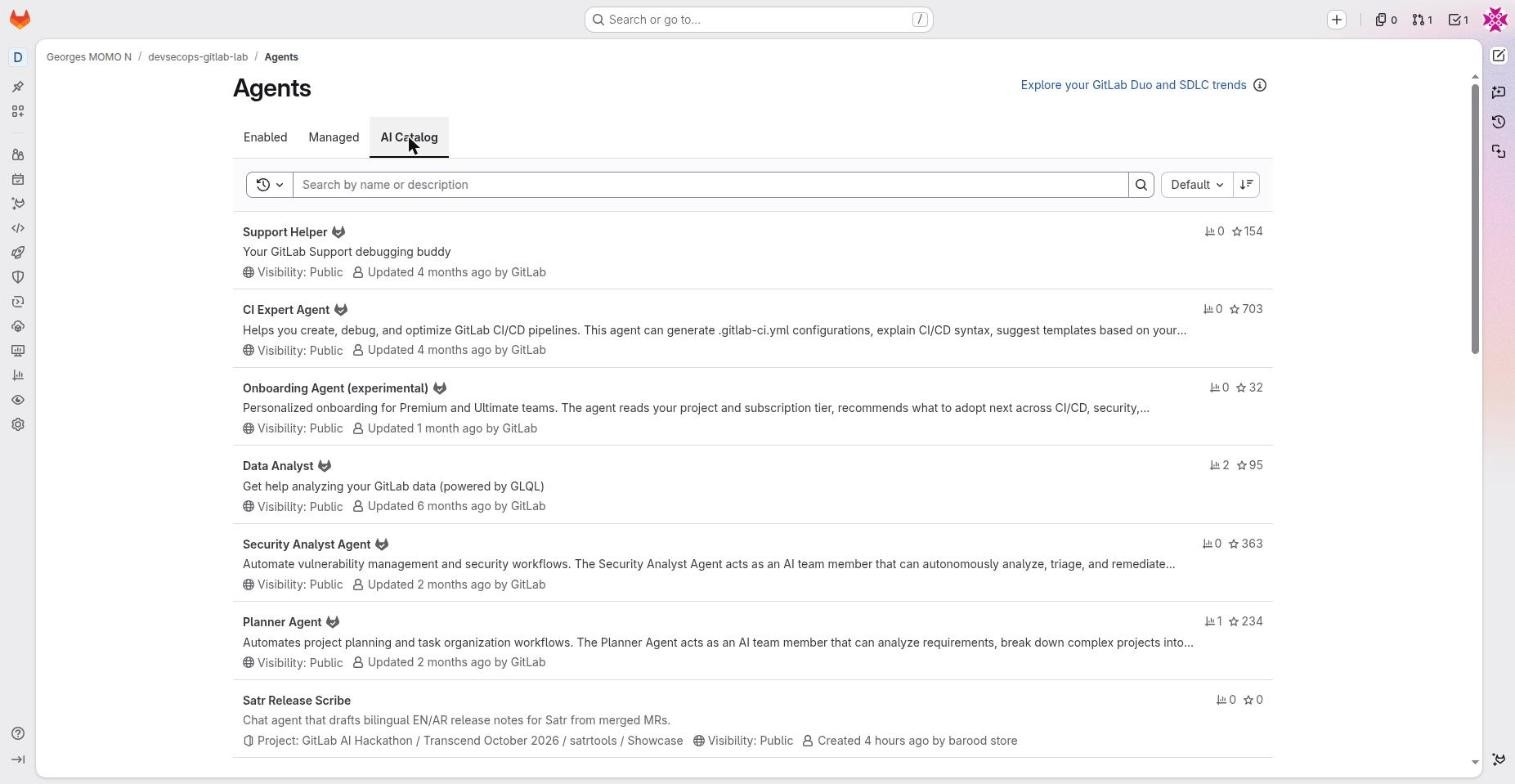
Task: Open the Planner Agent entry
Action: coord(282,622)
